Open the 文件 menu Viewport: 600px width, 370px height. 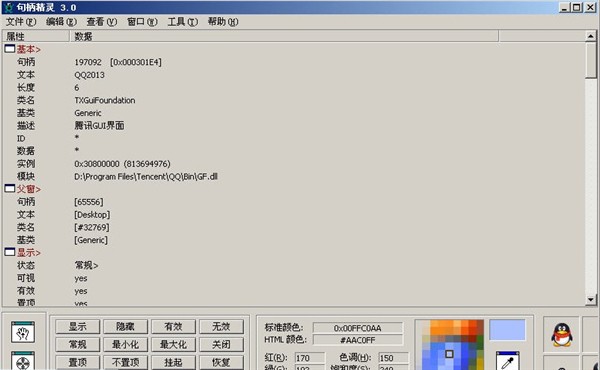point(21,22)
